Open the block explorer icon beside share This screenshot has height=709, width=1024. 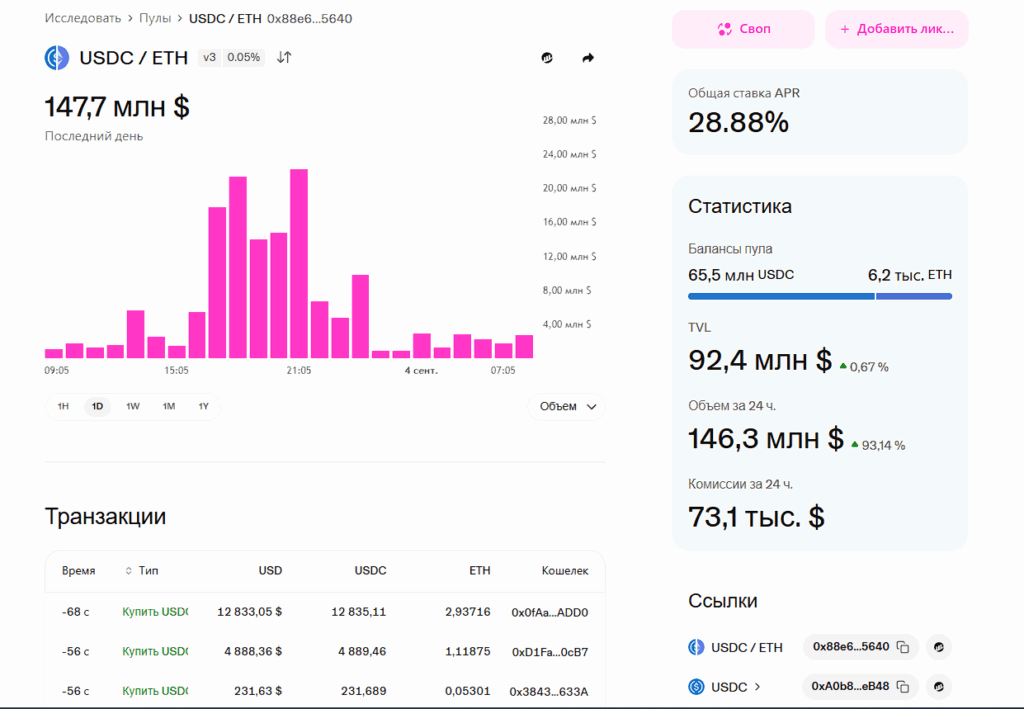(x=547, y=58)
